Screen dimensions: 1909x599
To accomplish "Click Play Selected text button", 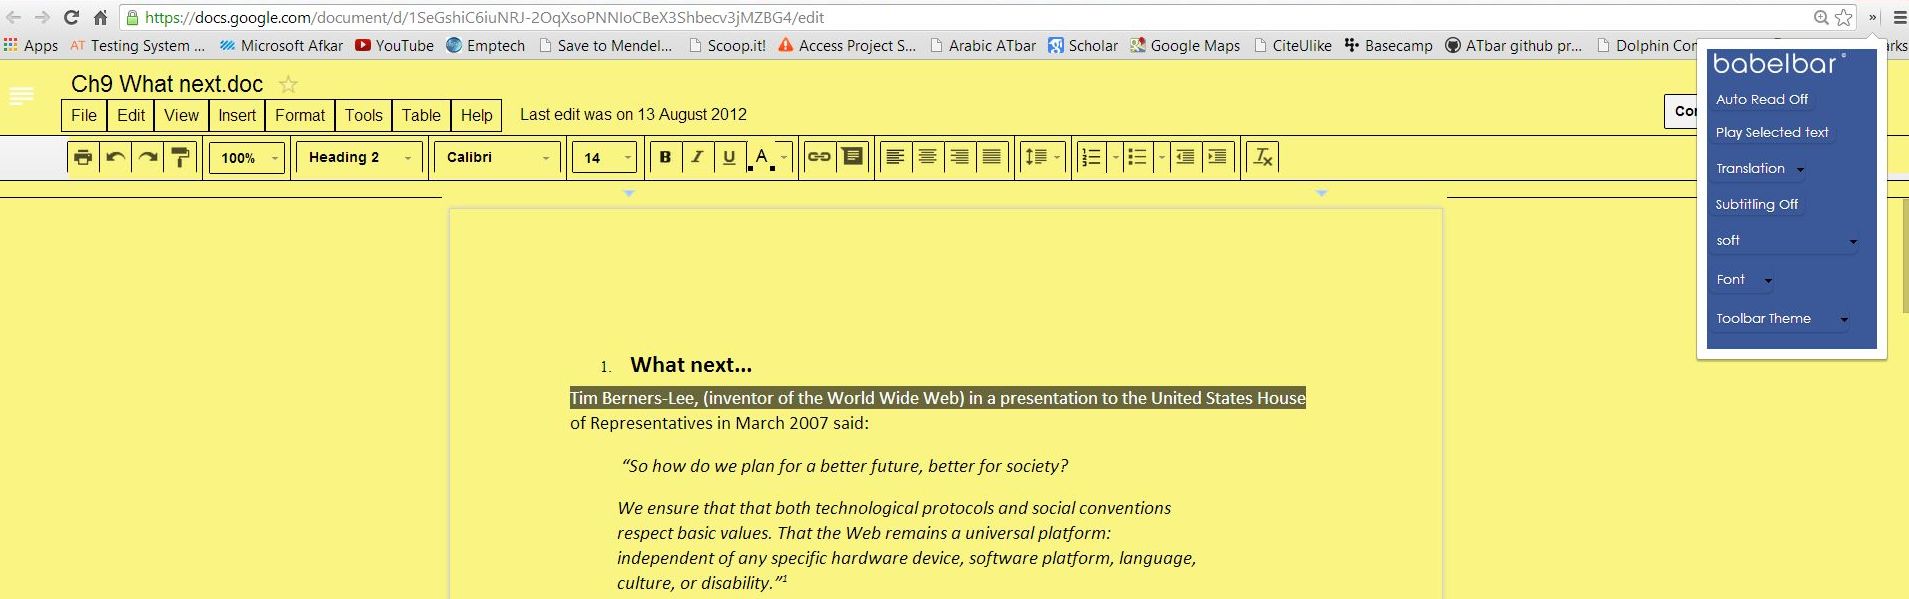I will pyautogui.click(x=1771, y=132).
